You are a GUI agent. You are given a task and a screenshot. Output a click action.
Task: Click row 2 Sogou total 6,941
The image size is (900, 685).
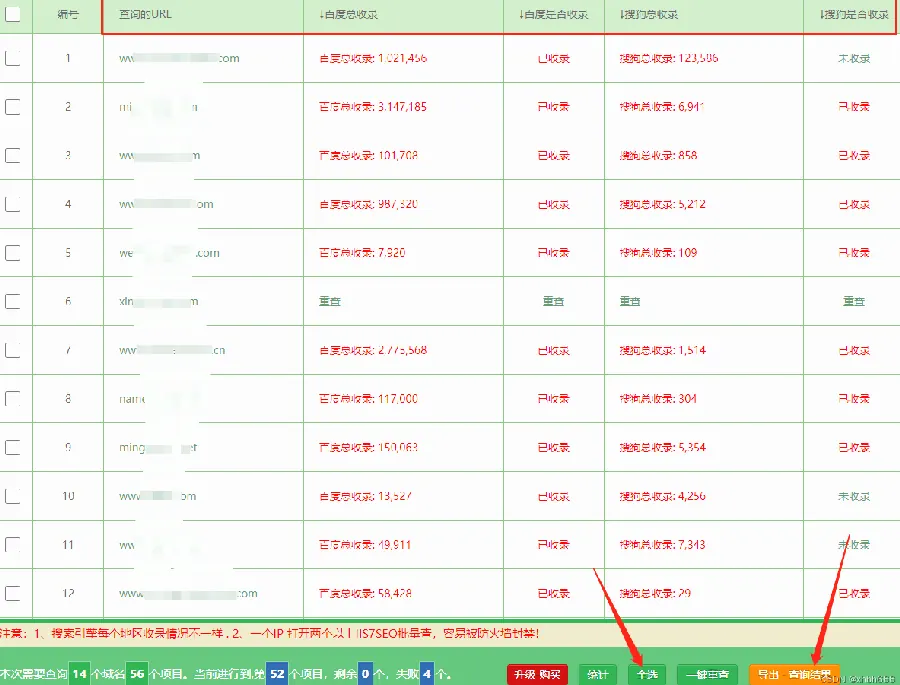point(662,107)
